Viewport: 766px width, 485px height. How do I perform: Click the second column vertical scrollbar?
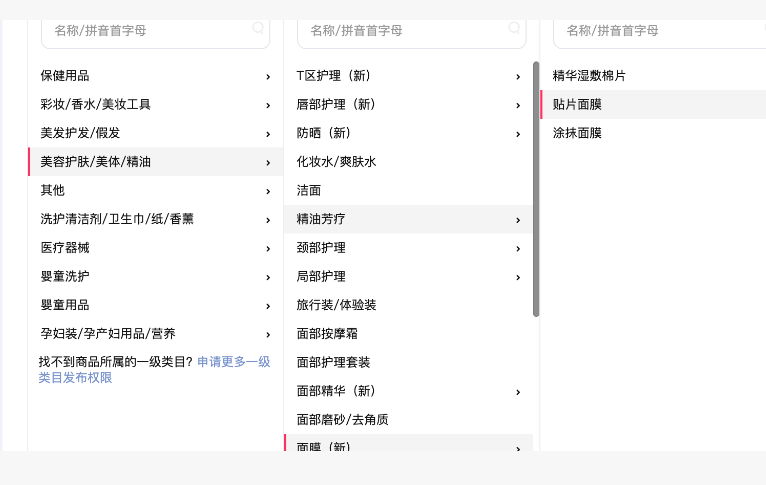click(x=536, y=190)
